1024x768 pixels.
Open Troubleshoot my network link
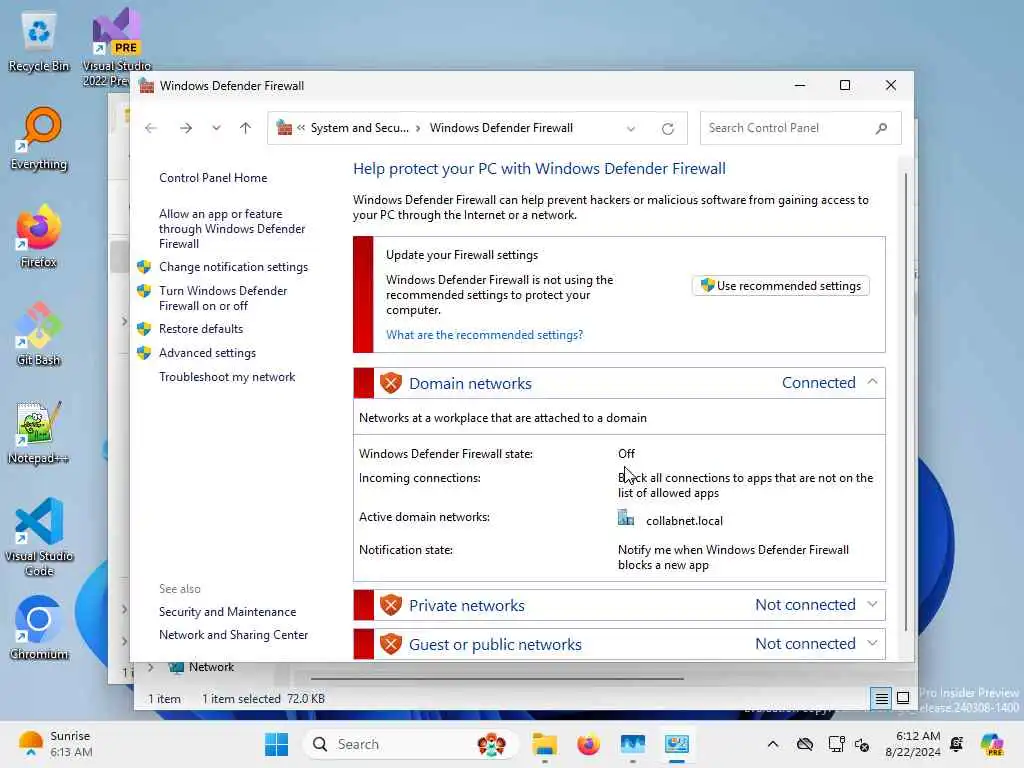(227, 377)
